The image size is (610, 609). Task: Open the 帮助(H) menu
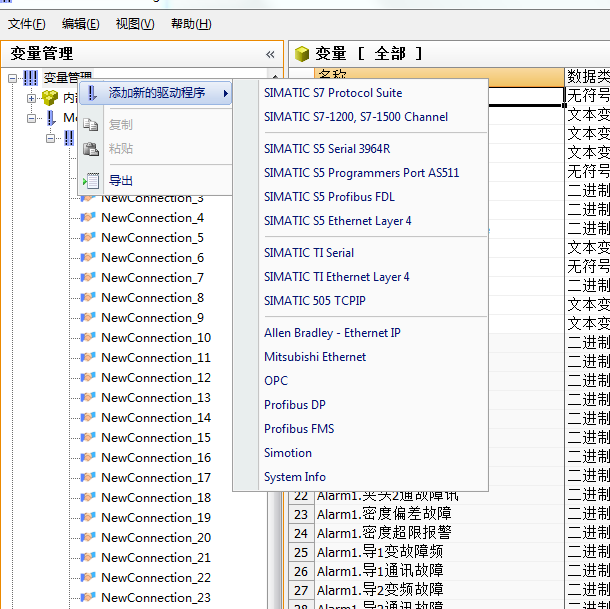click(191, 24)
